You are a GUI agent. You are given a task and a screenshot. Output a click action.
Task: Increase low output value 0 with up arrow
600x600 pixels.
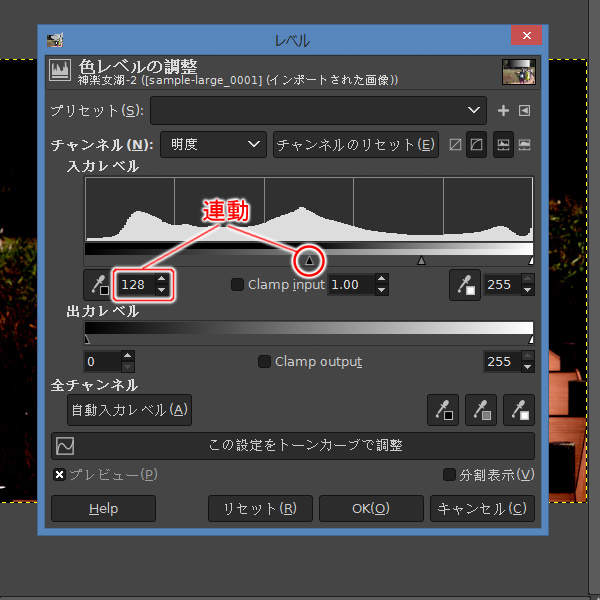(x=128, y=356)
